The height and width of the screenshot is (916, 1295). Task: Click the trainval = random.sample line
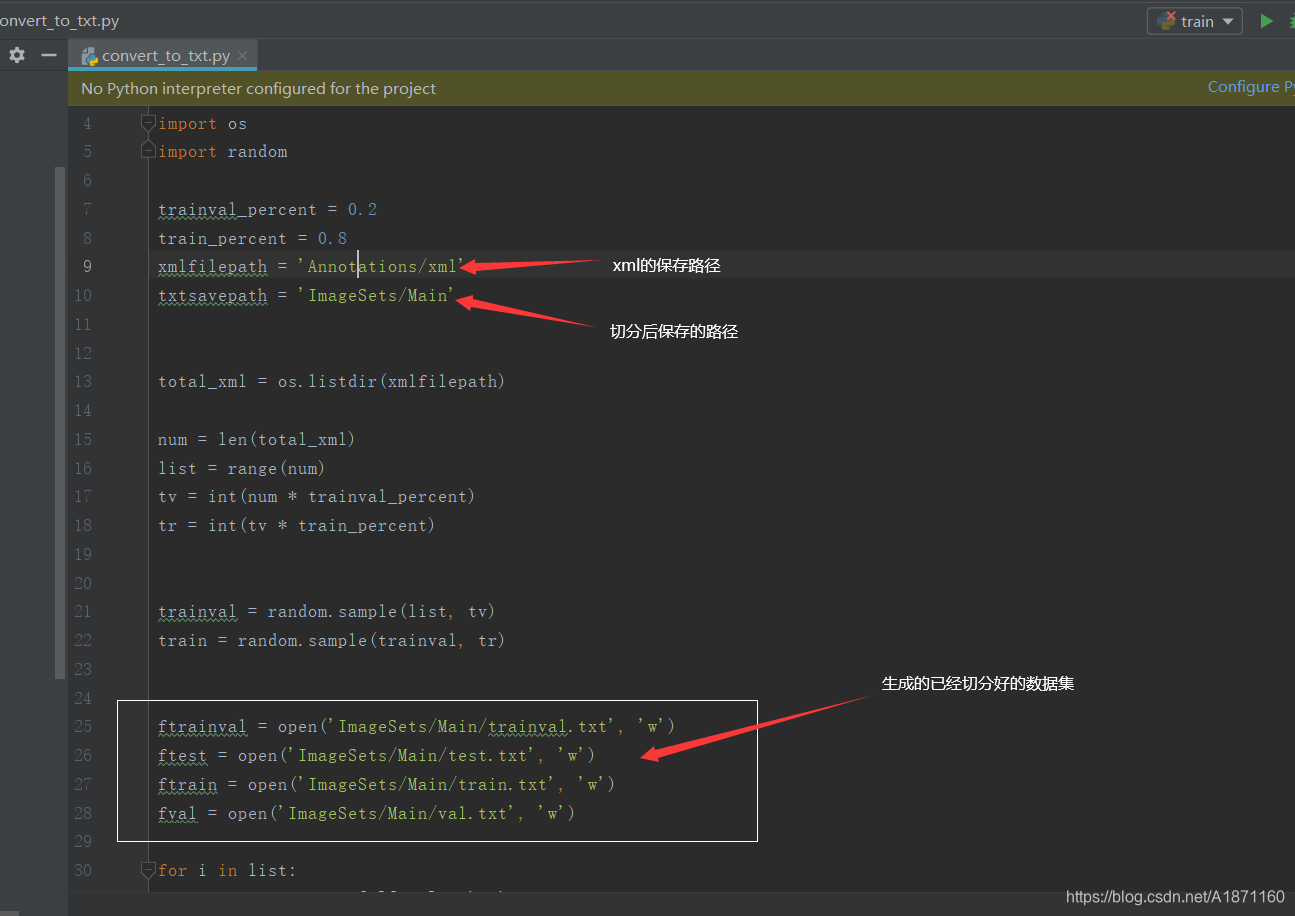pyautogui.click(x=327, y=612)
